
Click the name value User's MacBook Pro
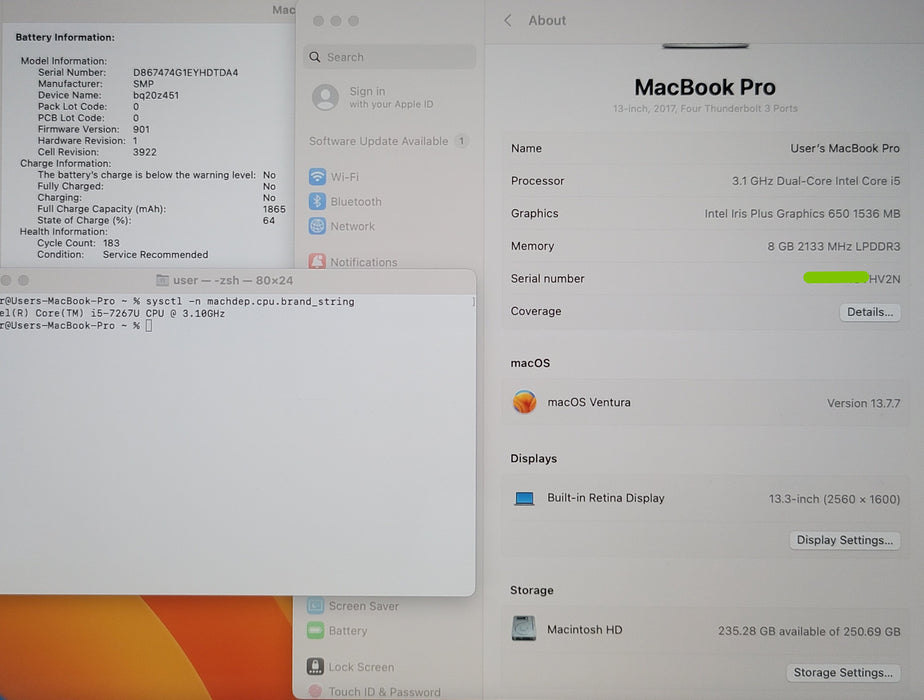(844, 148)
